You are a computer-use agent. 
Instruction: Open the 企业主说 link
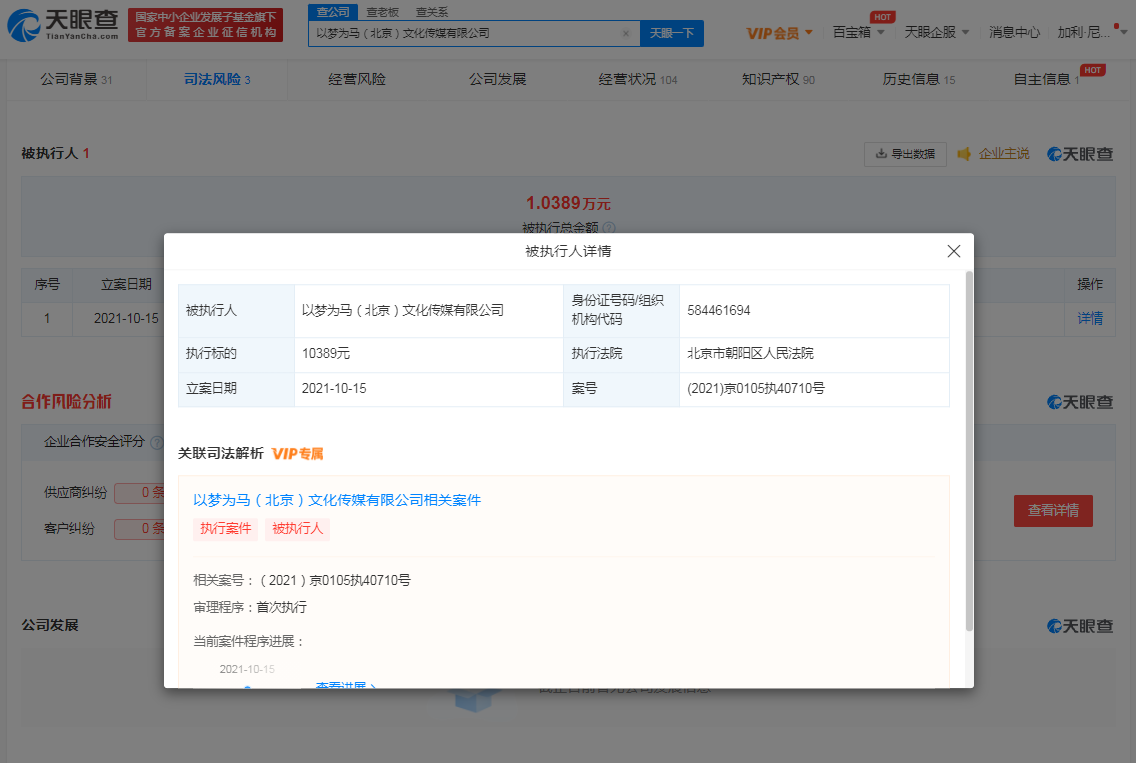click(1003, 154)
